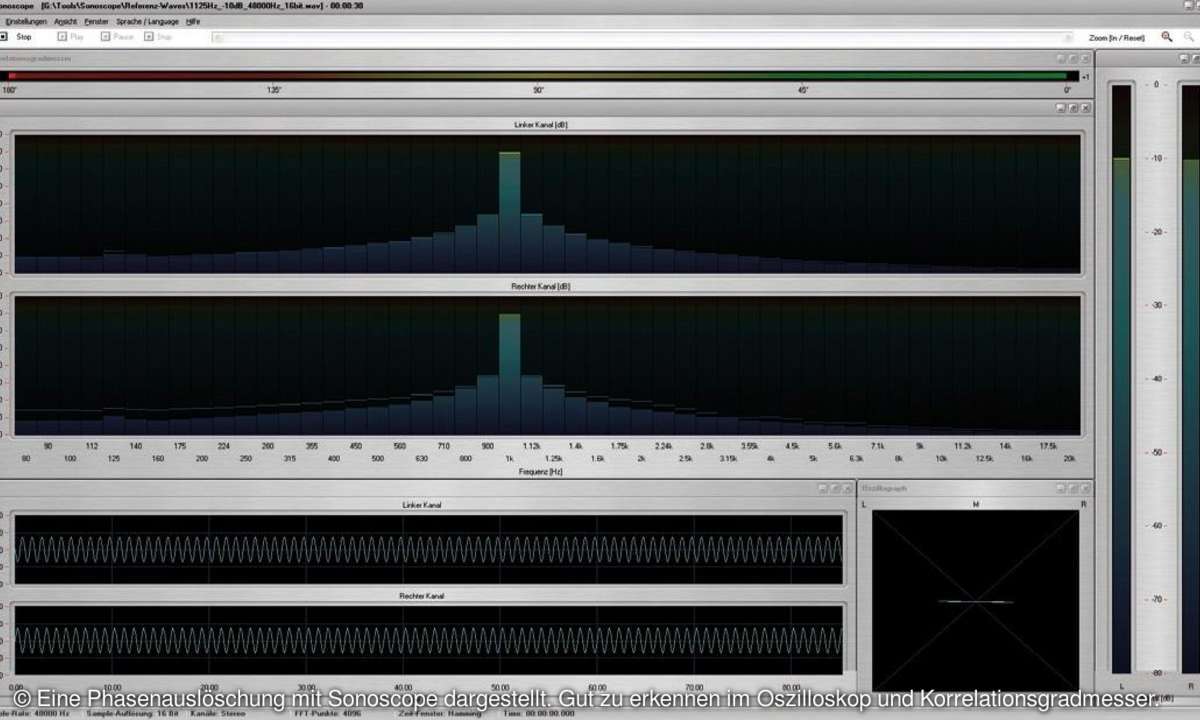
Task: Click the 1 kHz peak in Linker Kanal spectrum
Action: (510, 212)
